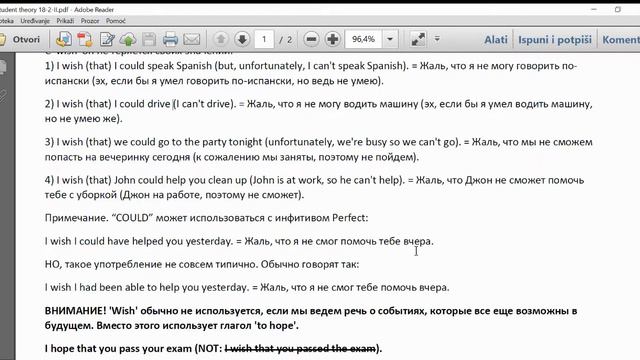
Task: Click the email envelope icon
Action: (x=191, y=39)
